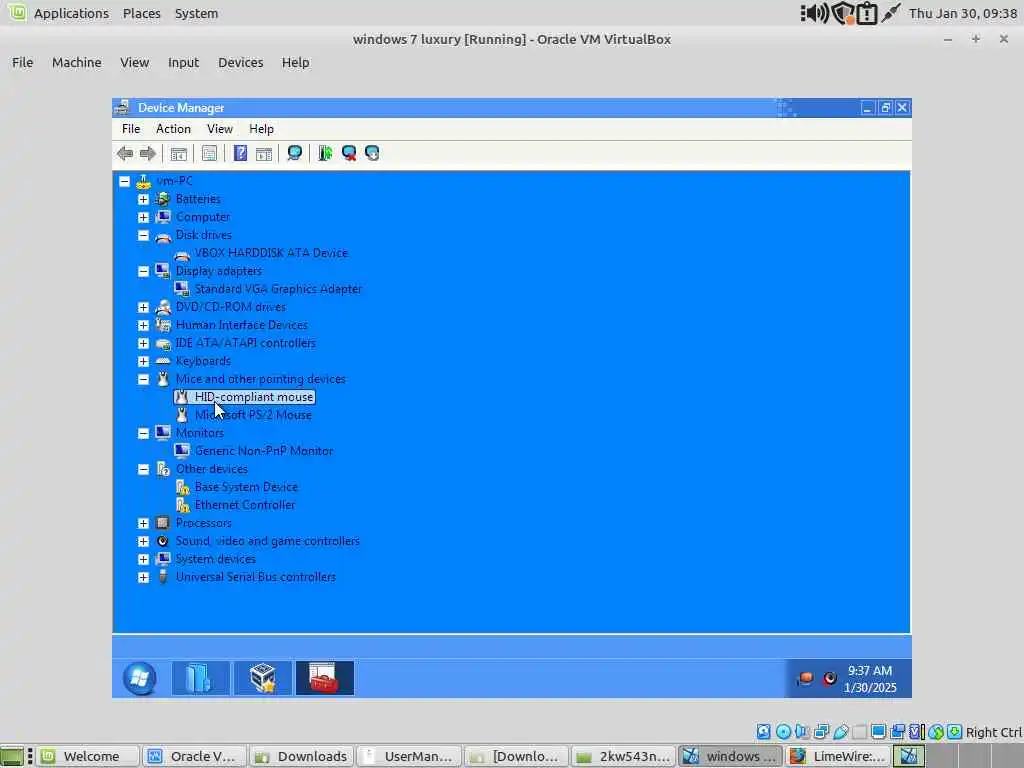Click the red toolbox taskbar icon in guest
The image size is (1024, 768).
pyautogui.click(x=325, y=678)
